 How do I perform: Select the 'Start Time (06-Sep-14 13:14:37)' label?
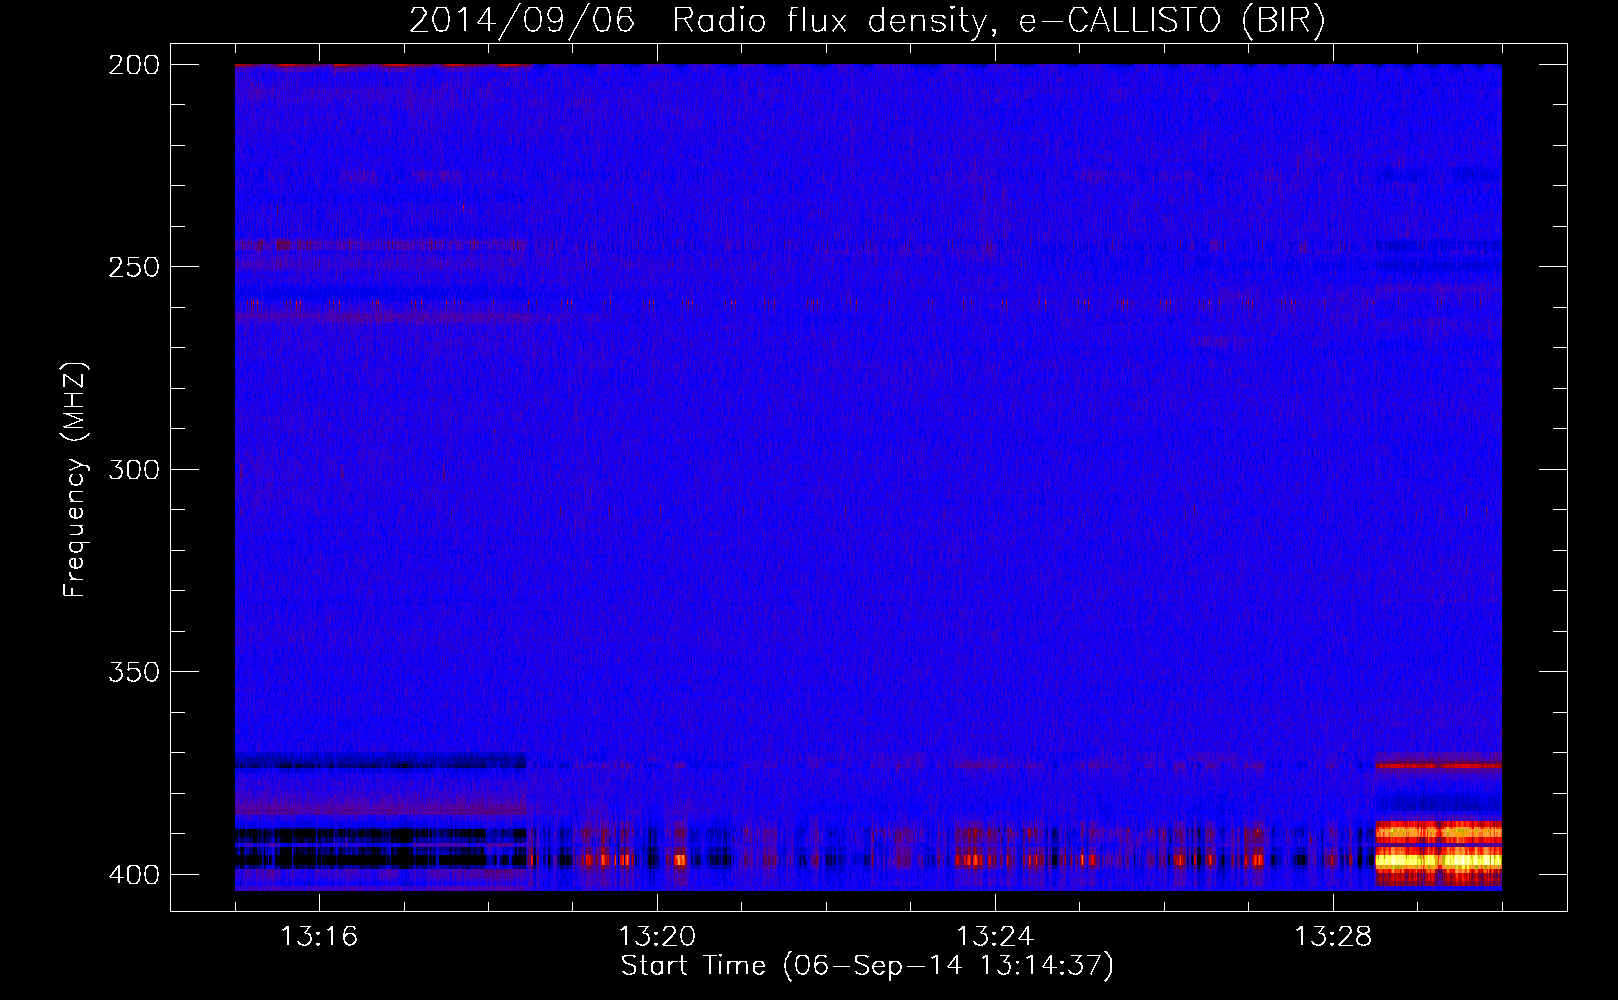[x=867, y=966]
